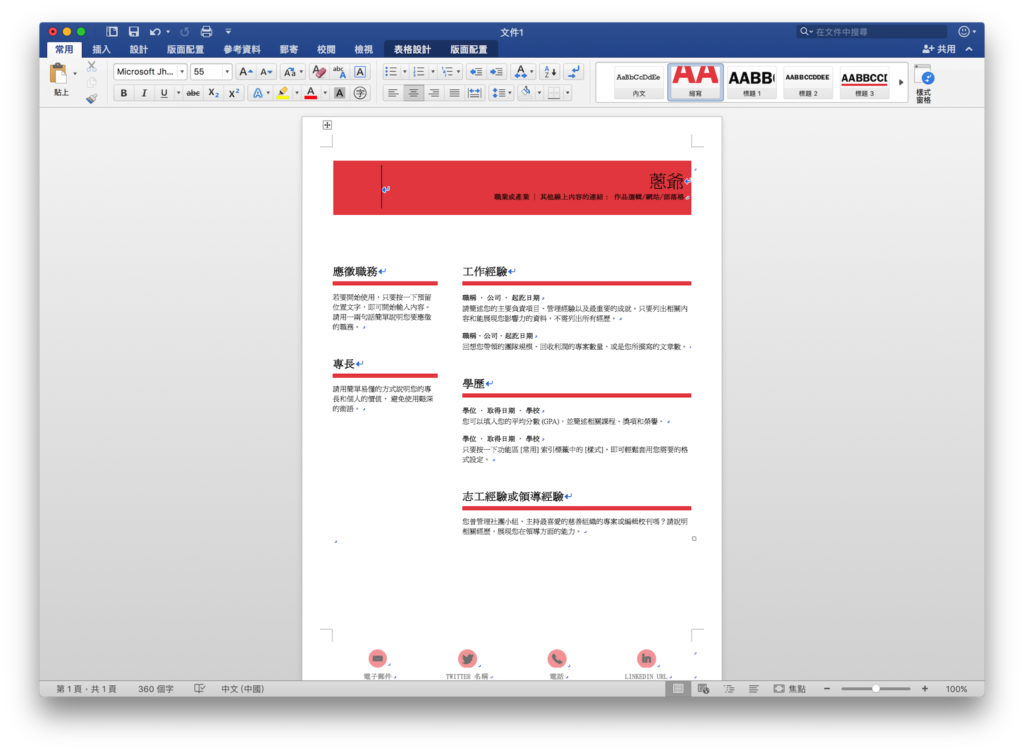
Task: Toggle character shading A button
Action: pyautogui.click(x=340, y=93)
